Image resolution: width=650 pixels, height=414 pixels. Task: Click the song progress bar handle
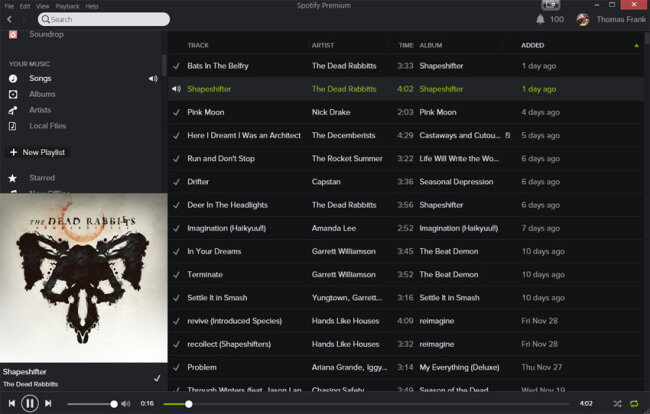(x=189, y=404)
